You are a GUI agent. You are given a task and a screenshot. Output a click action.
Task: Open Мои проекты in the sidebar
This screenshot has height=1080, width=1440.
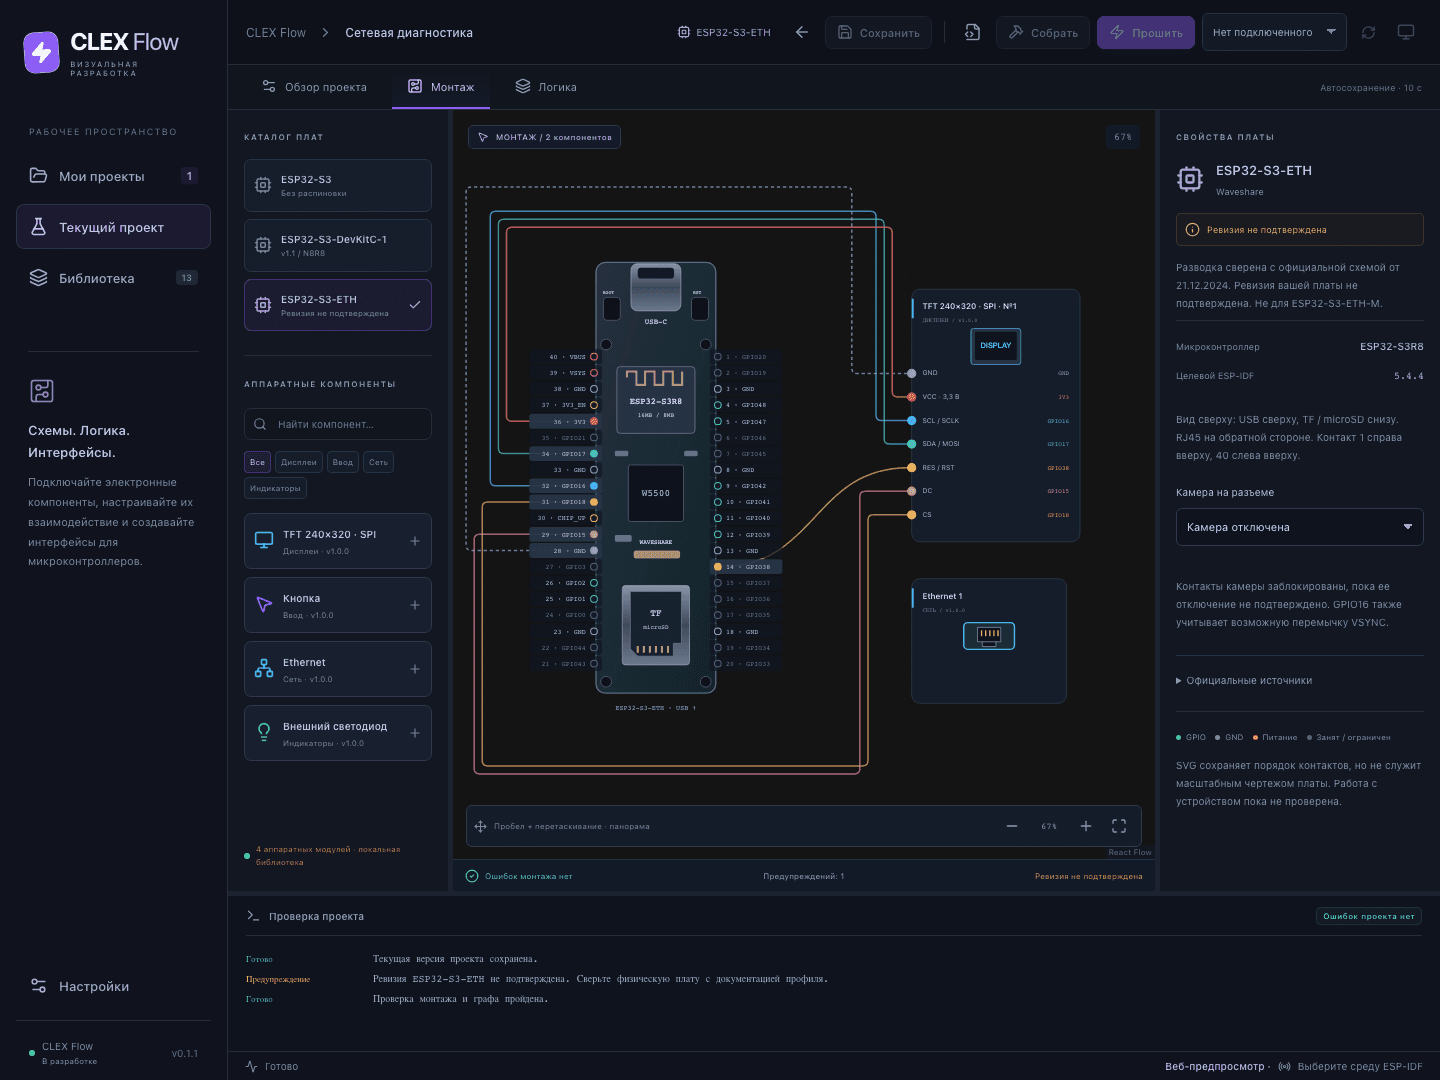point(113,176)
